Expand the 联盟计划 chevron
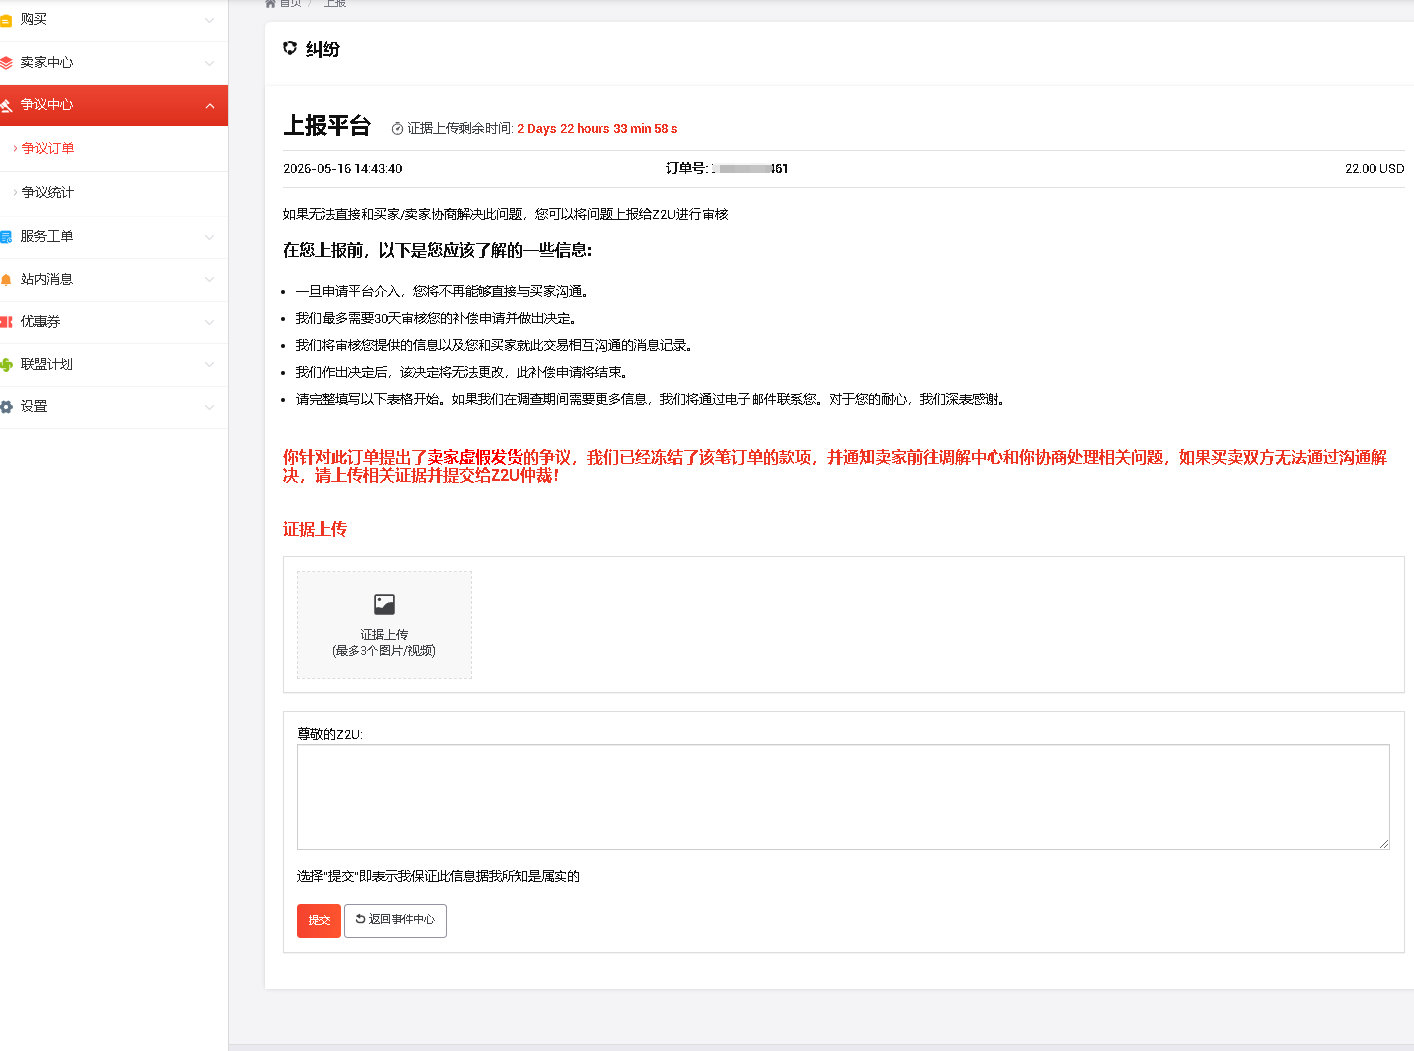Viewport: 1414px width, 1051px height. [x=209, y=365]
